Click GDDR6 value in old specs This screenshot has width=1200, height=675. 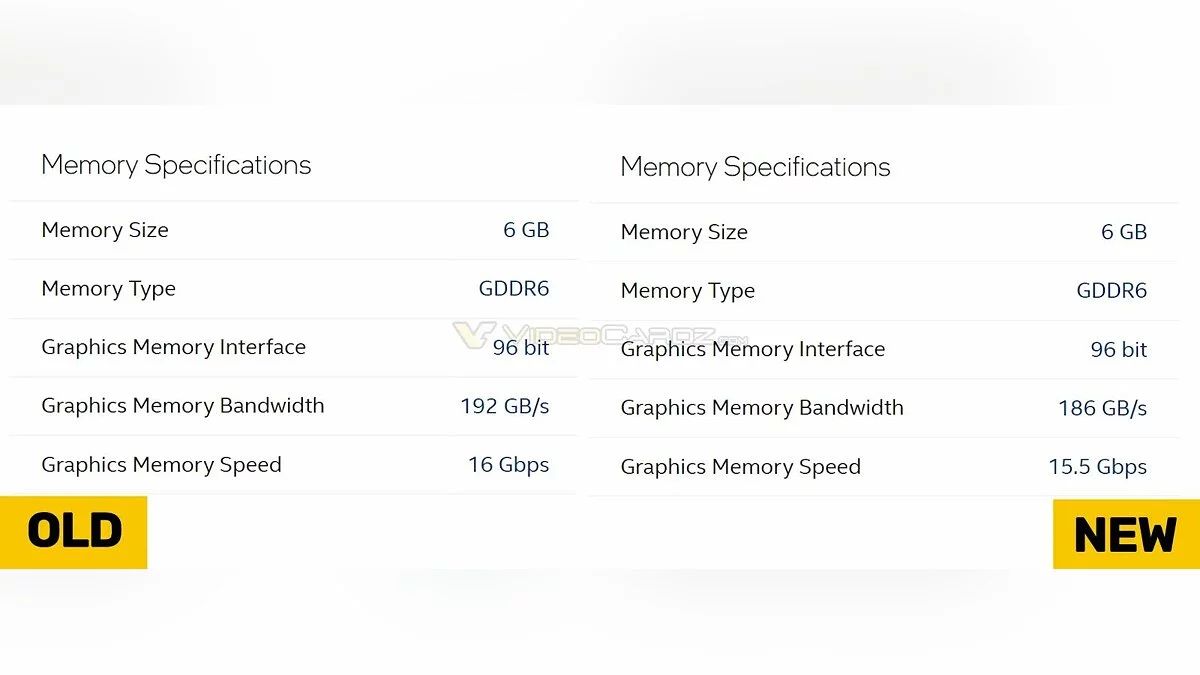pyautogui.click(x=514, y=289)
